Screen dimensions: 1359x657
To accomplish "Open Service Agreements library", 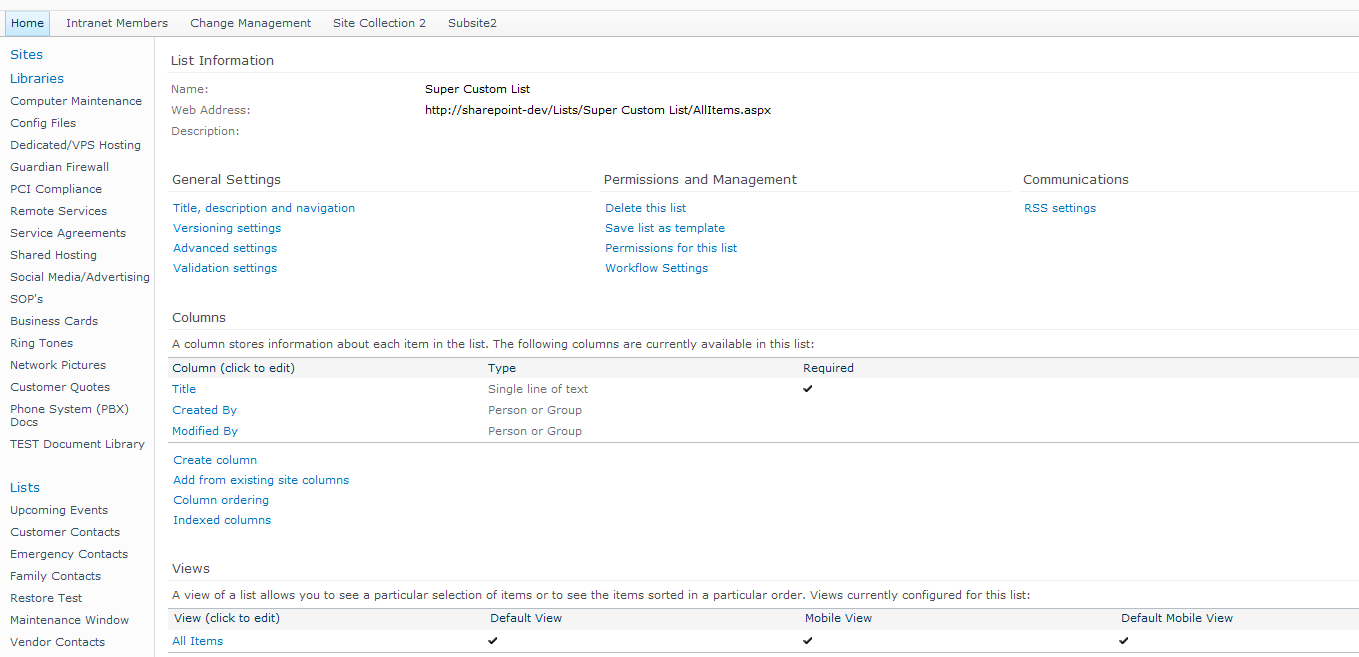I will pos(68,233).
